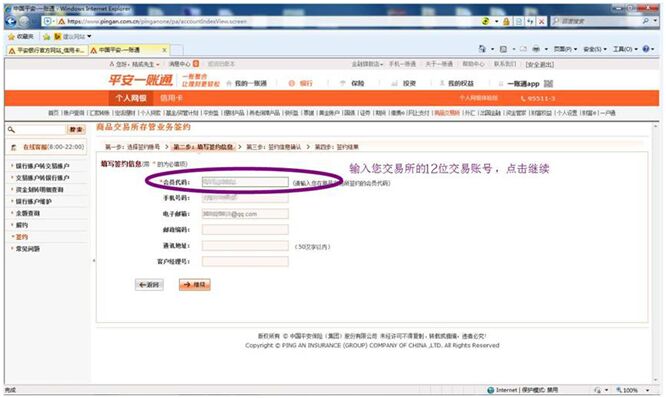This screenshot has width=666, height=398.
Task: Open the address bar dropdown arrow
Action: [x=497, y=22]
